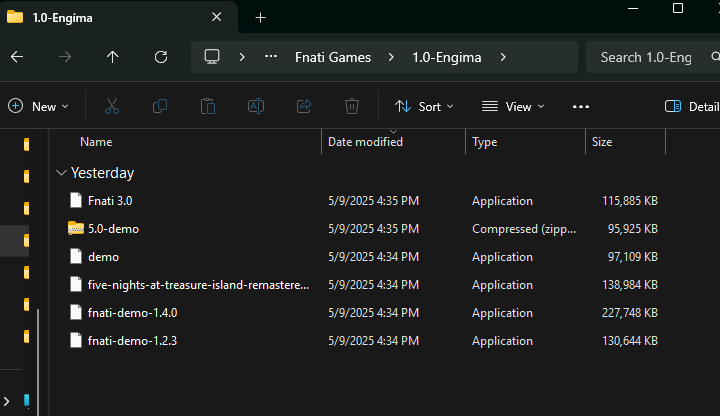Select the 5.0-demo file name
Image resolution: width=720 pixels, height=416 pixels.
pyautogui.click(x=113, y=229)
